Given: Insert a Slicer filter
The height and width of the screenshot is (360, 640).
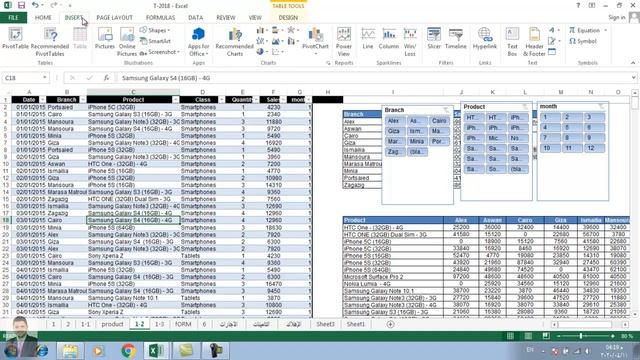Looking at the screenshot, I should pyautogui.click(x=434, y=39).
